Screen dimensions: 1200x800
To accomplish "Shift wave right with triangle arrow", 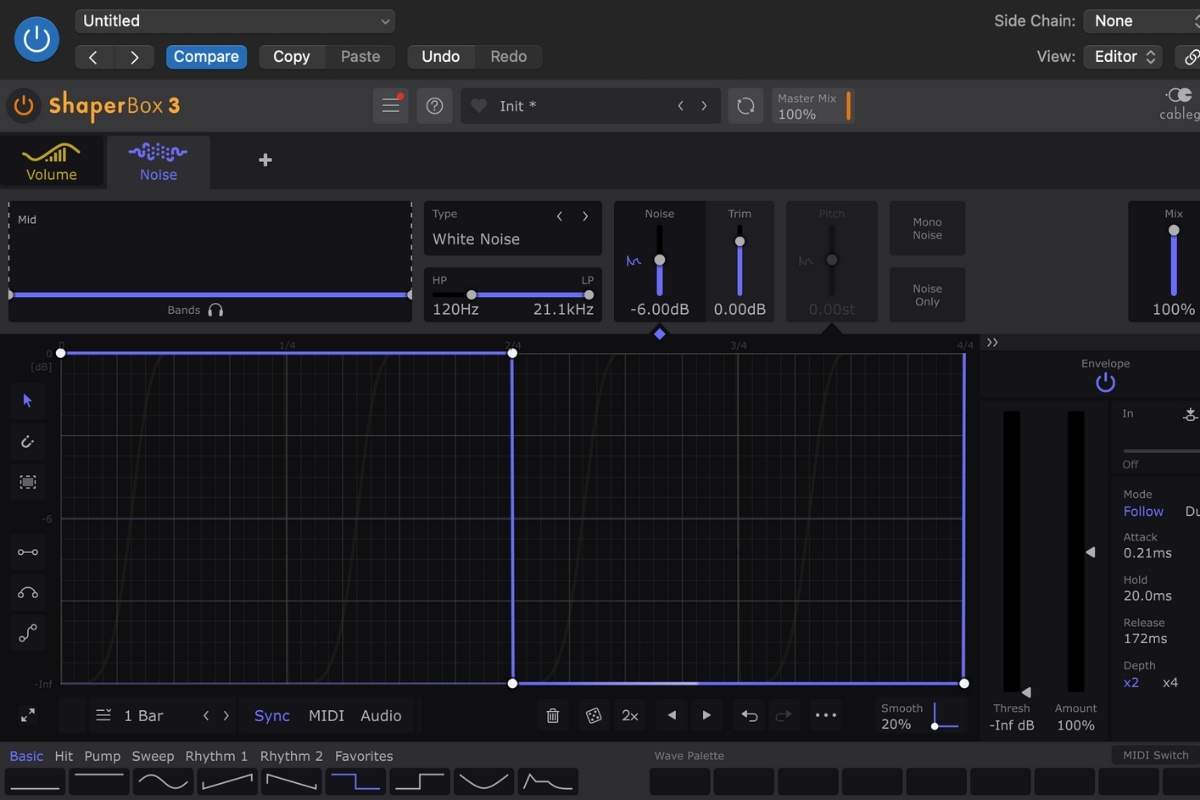I will click(x=706, y=716).
